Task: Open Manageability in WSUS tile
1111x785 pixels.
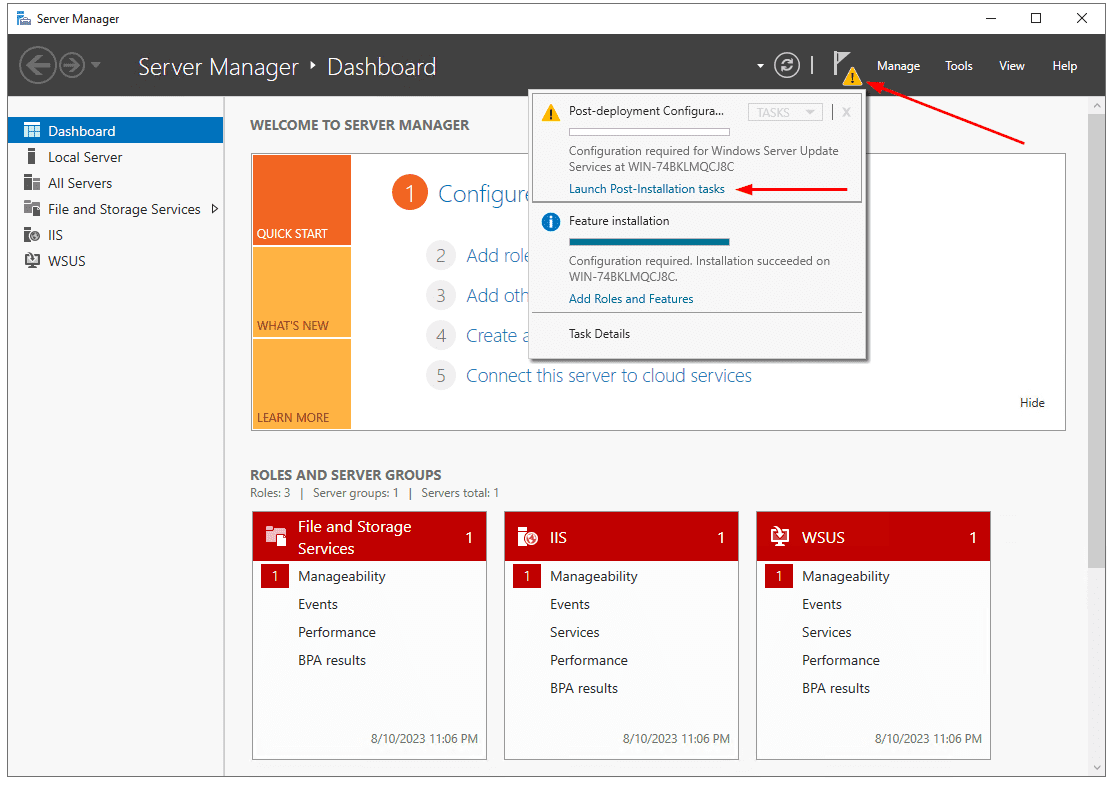Action: [x=845, y=576]
